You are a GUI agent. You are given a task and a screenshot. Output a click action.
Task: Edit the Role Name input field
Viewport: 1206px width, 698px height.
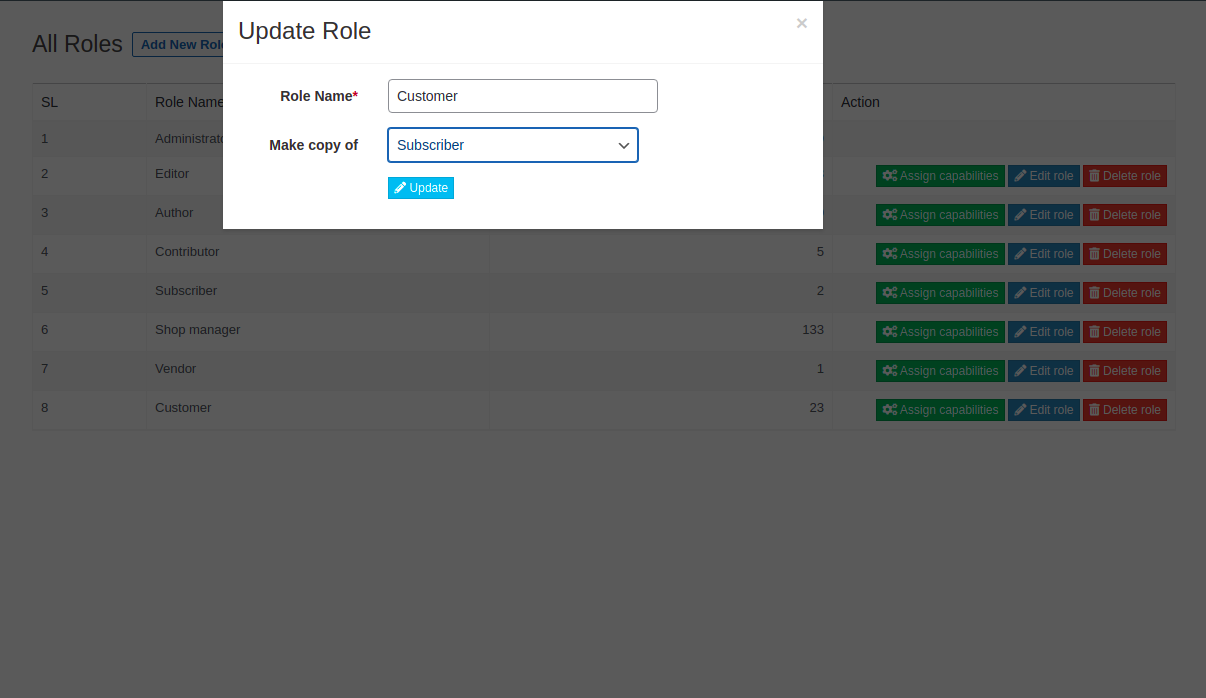523,96
